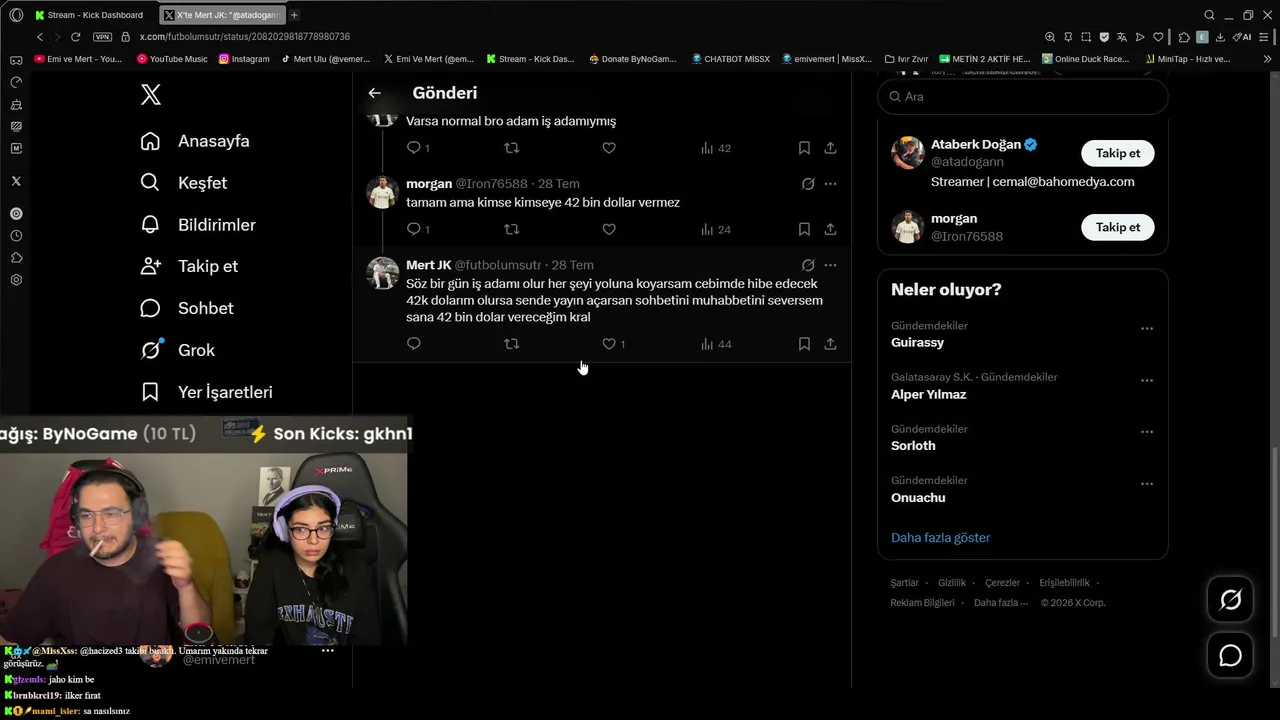Toggle the browser VPN badge
1280x720 pixels.
[x=102, y=37]
